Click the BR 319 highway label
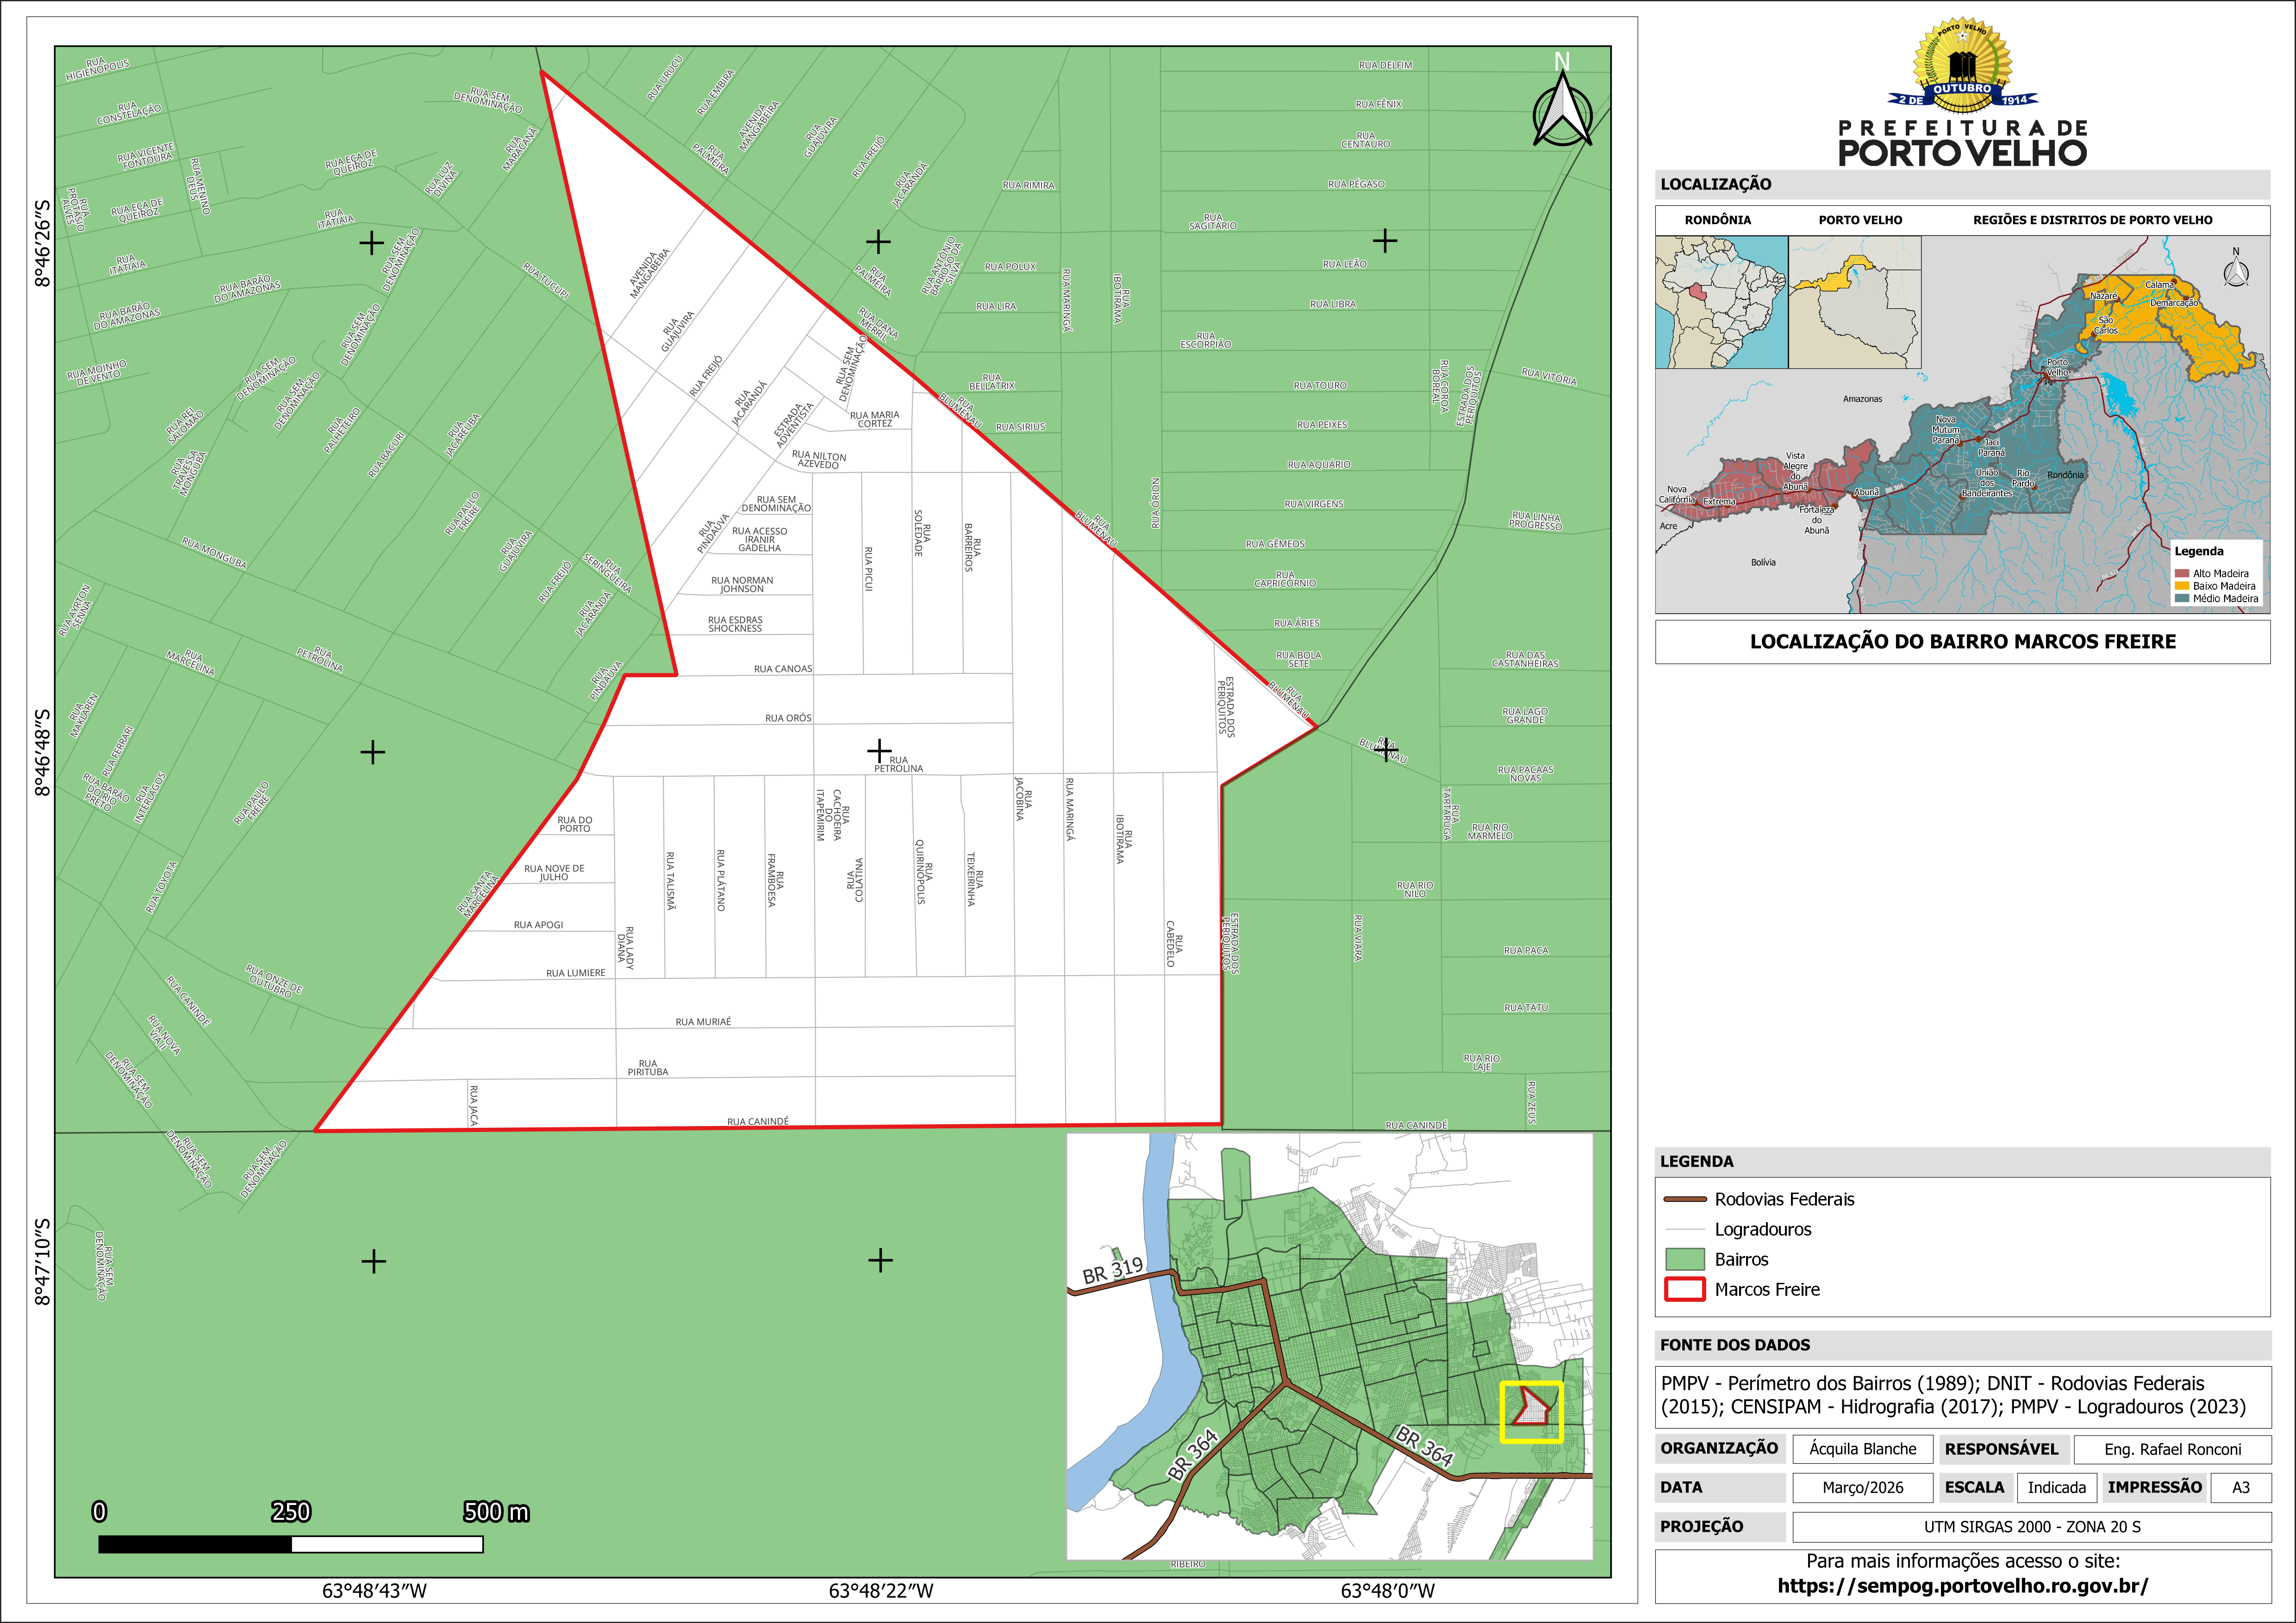 tap(1112, 1270)
